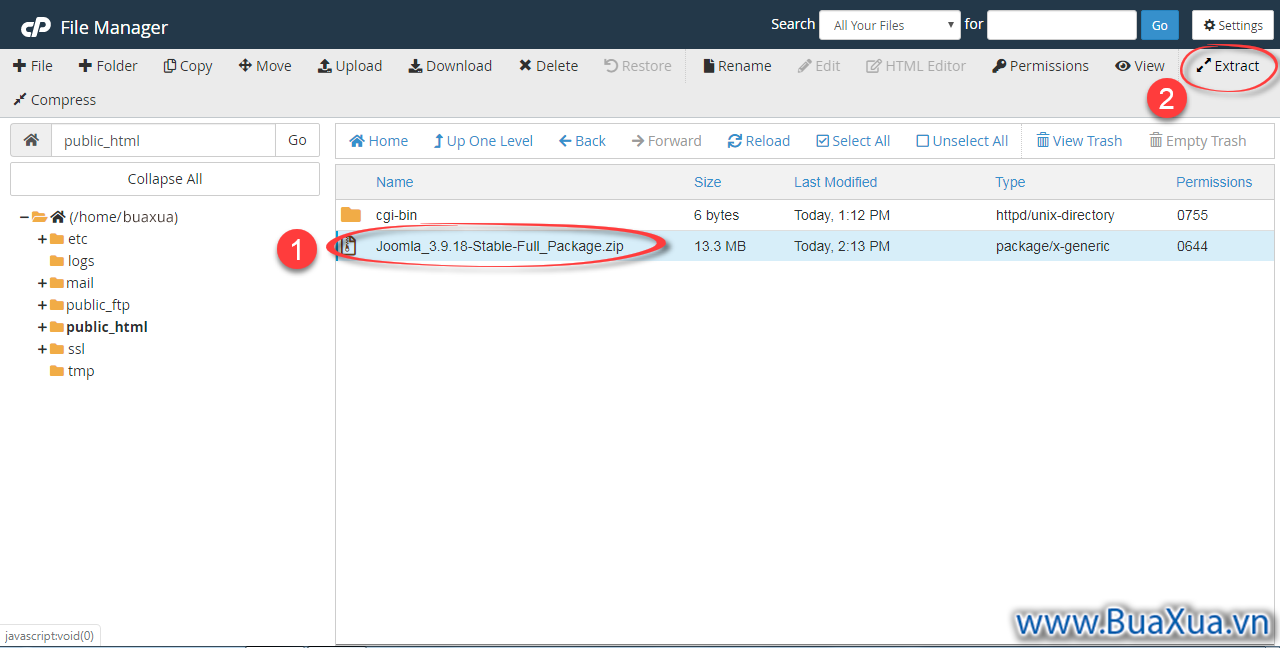Extract the selected zip archive
Screen dimensions: 1280x648
click(1228, 66)
